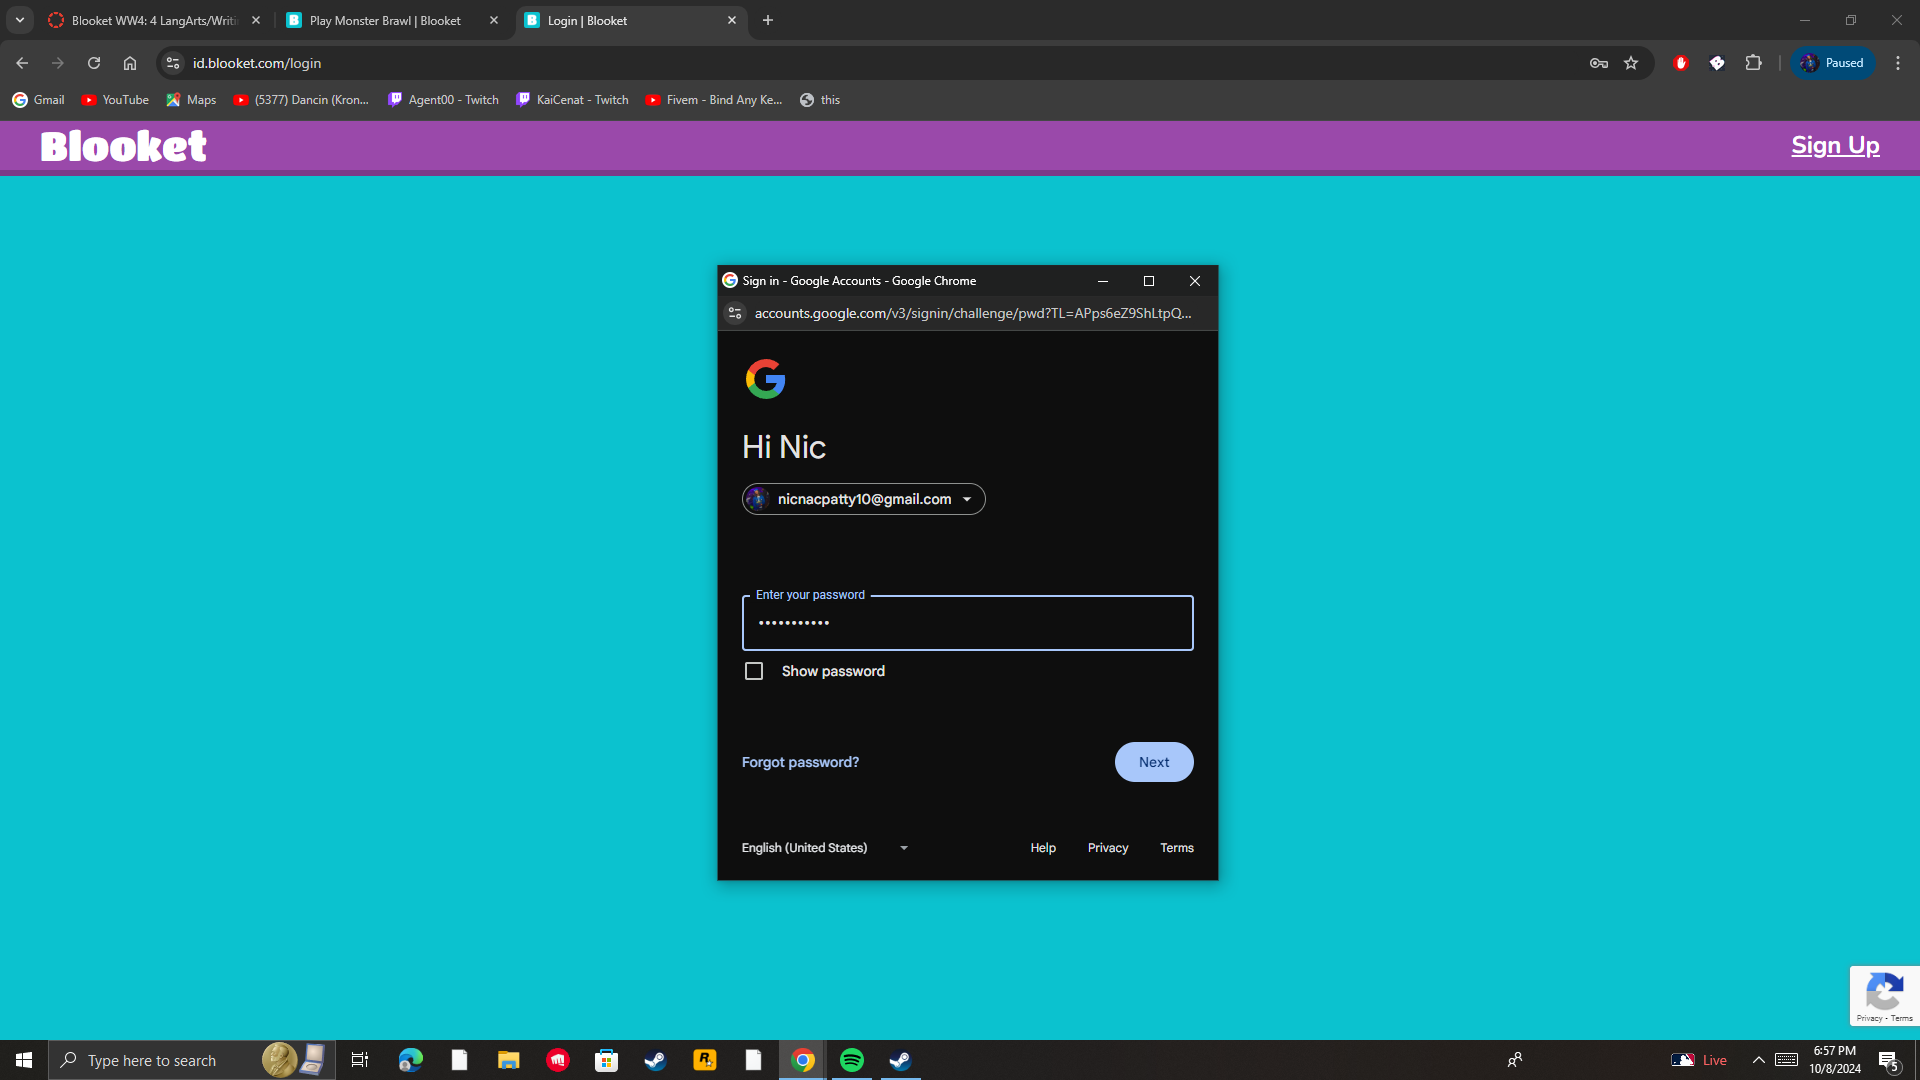Click the Sign Up link
Image resolution: width=1920 pixels, height=1080 pixels.
1834,146
